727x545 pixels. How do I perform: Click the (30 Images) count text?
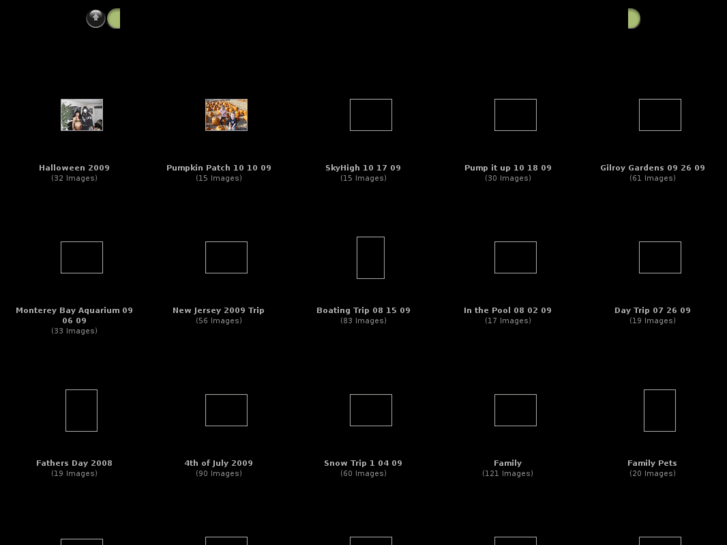tap(508, 178)
